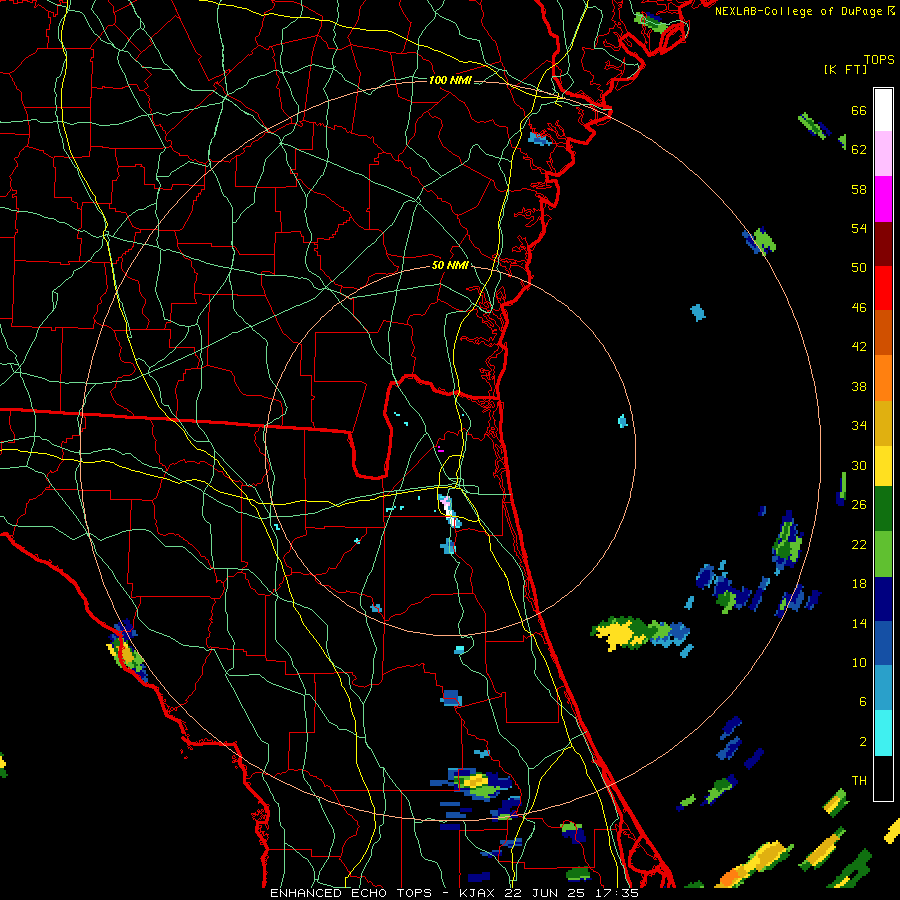Click the white 66 kft legend swatch
The height and width of the screenshot is (900, 900).
(883, 110)
